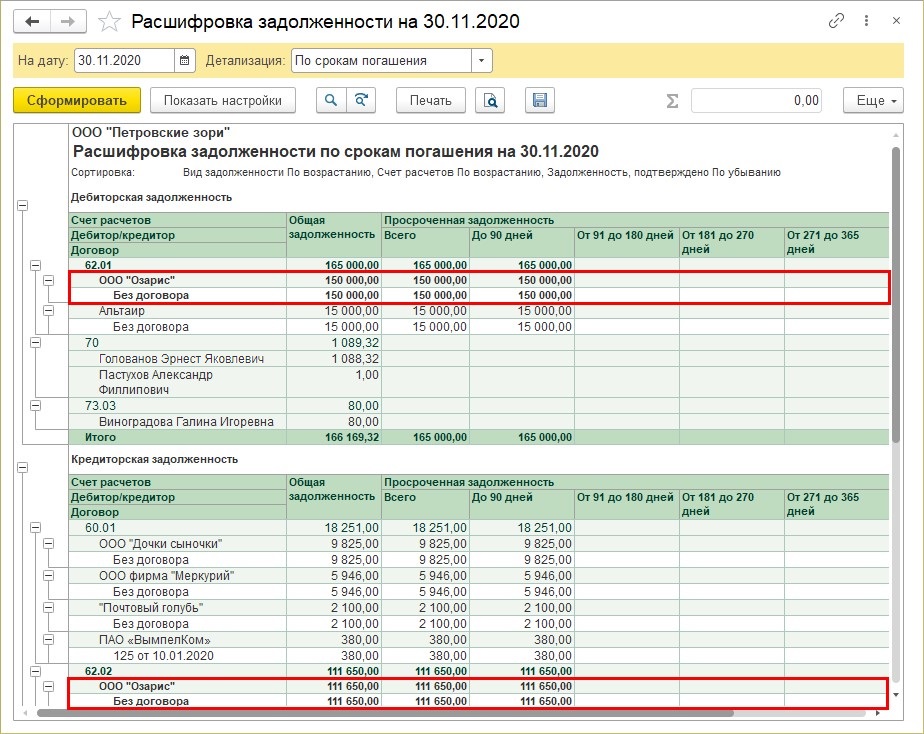Click the magnifier Find icon
The width and height of the screenshot is (924, 734).
331,101
